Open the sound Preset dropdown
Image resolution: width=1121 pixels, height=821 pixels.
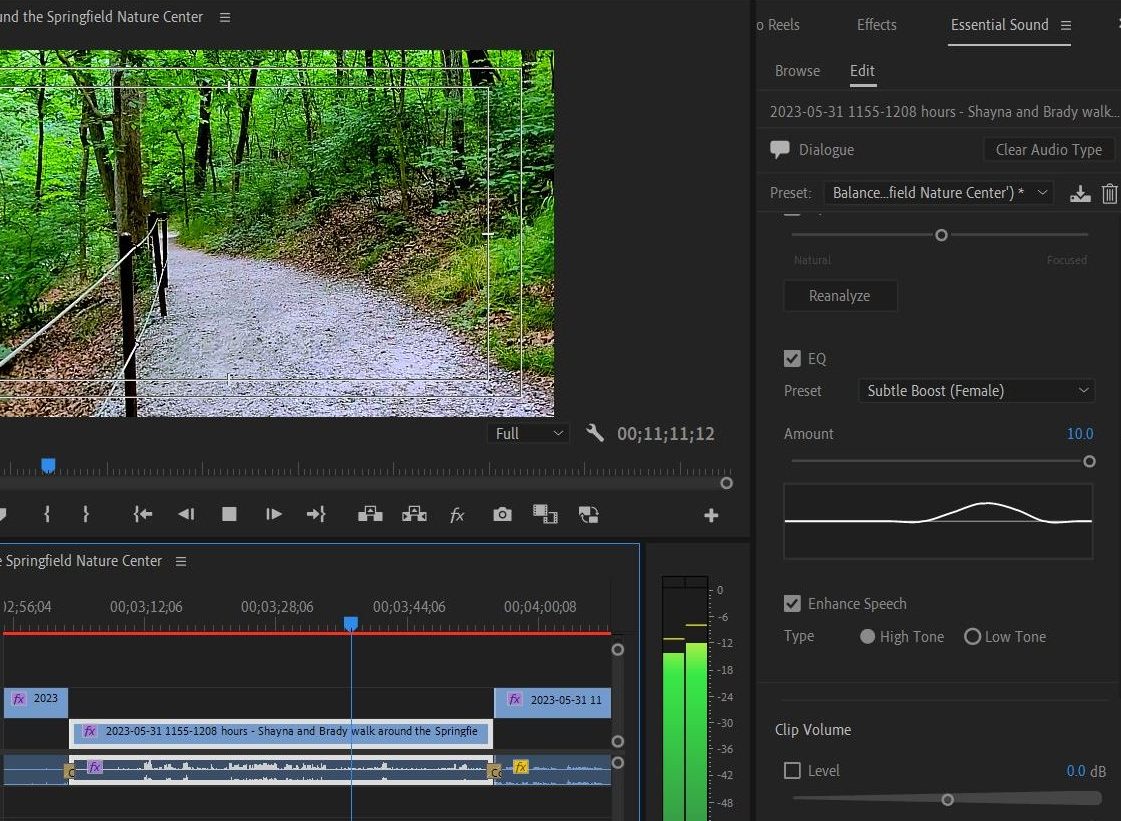(x=938, y=192)
